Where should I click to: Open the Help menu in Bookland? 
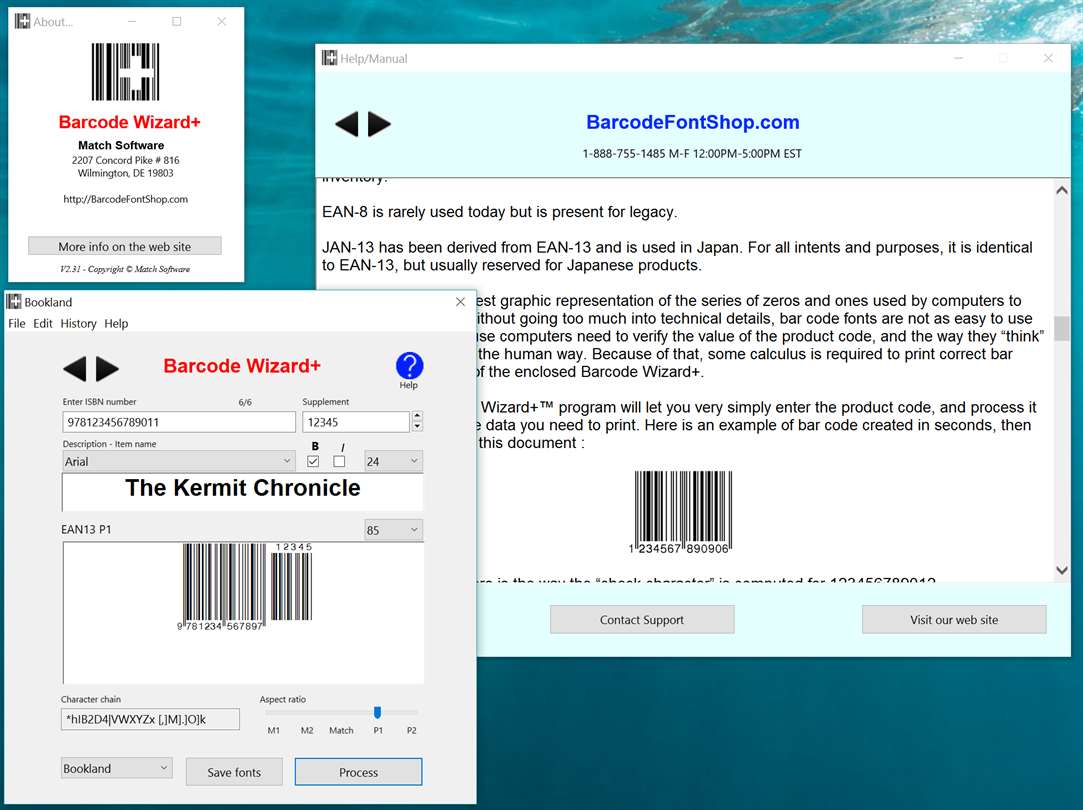pos(116,323)
